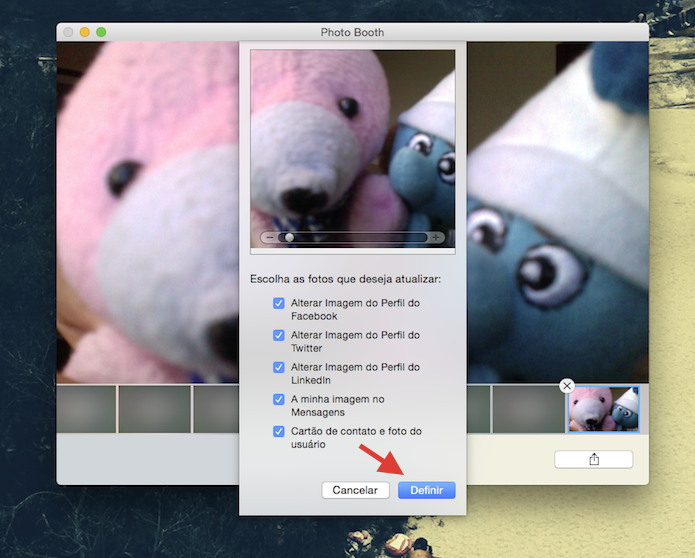Click the green zoom button of Photo Booth

pos(101,32)
